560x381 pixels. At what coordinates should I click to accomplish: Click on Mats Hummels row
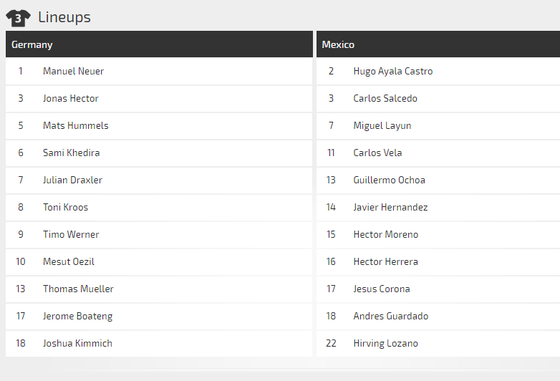[x=159, y=126]
